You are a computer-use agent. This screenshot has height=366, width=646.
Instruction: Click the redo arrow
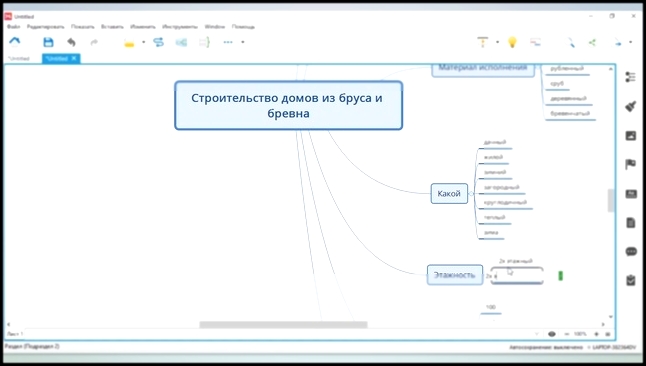pos(94,42)
